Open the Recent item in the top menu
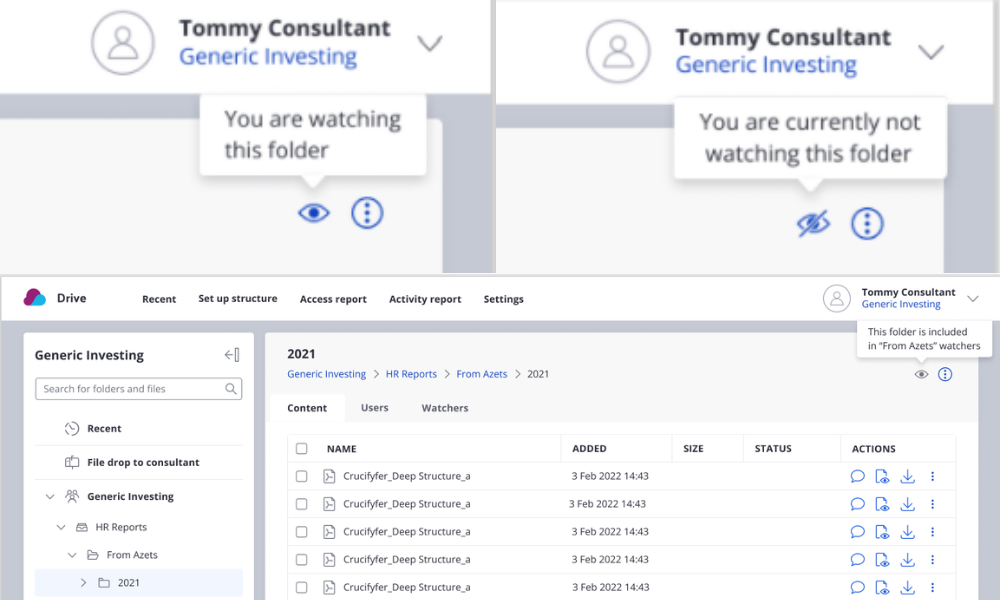Screen dimensions: 1000x600 coord(159,299)
